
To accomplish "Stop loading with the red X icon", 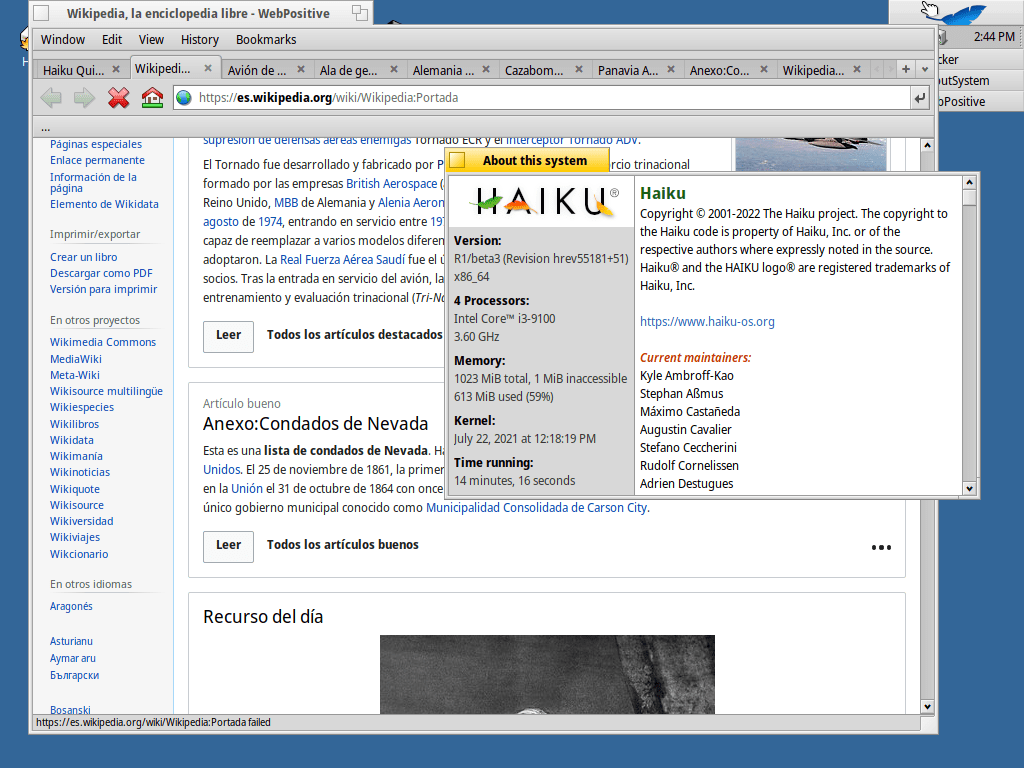I will (x=118, y=98).
